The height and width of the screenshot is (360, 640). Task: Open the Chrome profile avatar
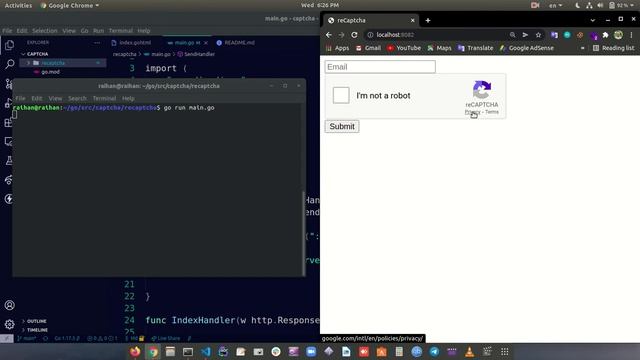(618, 35)
